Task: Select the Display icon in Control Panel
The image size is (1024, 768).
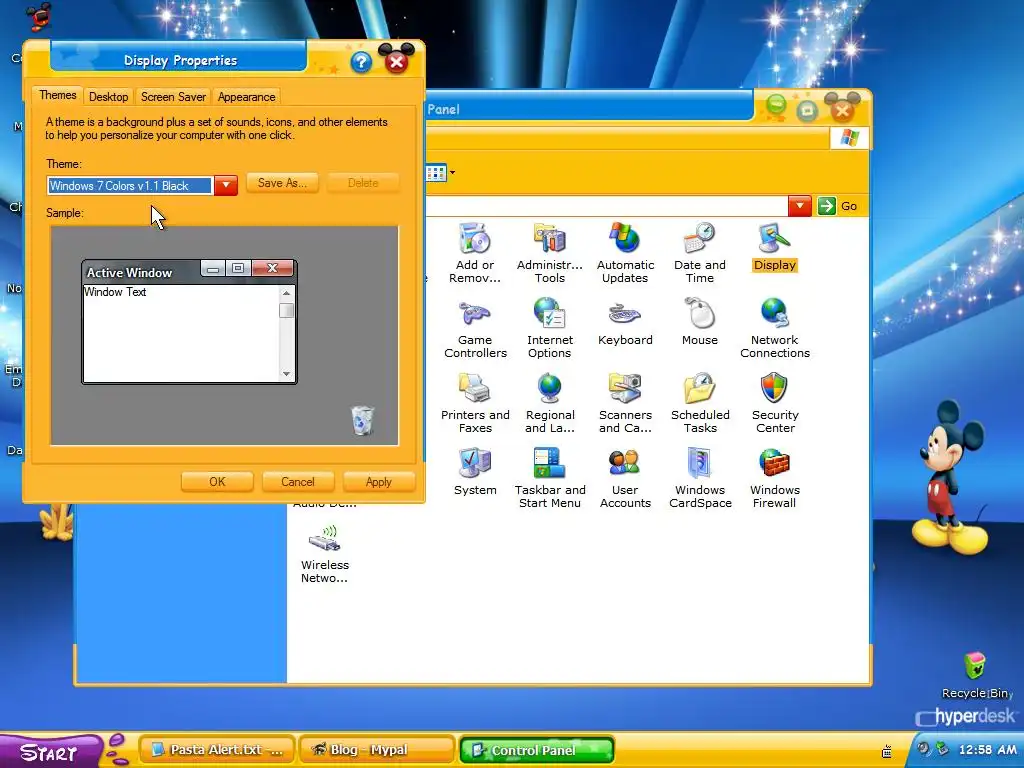Action: coord(775,247)
